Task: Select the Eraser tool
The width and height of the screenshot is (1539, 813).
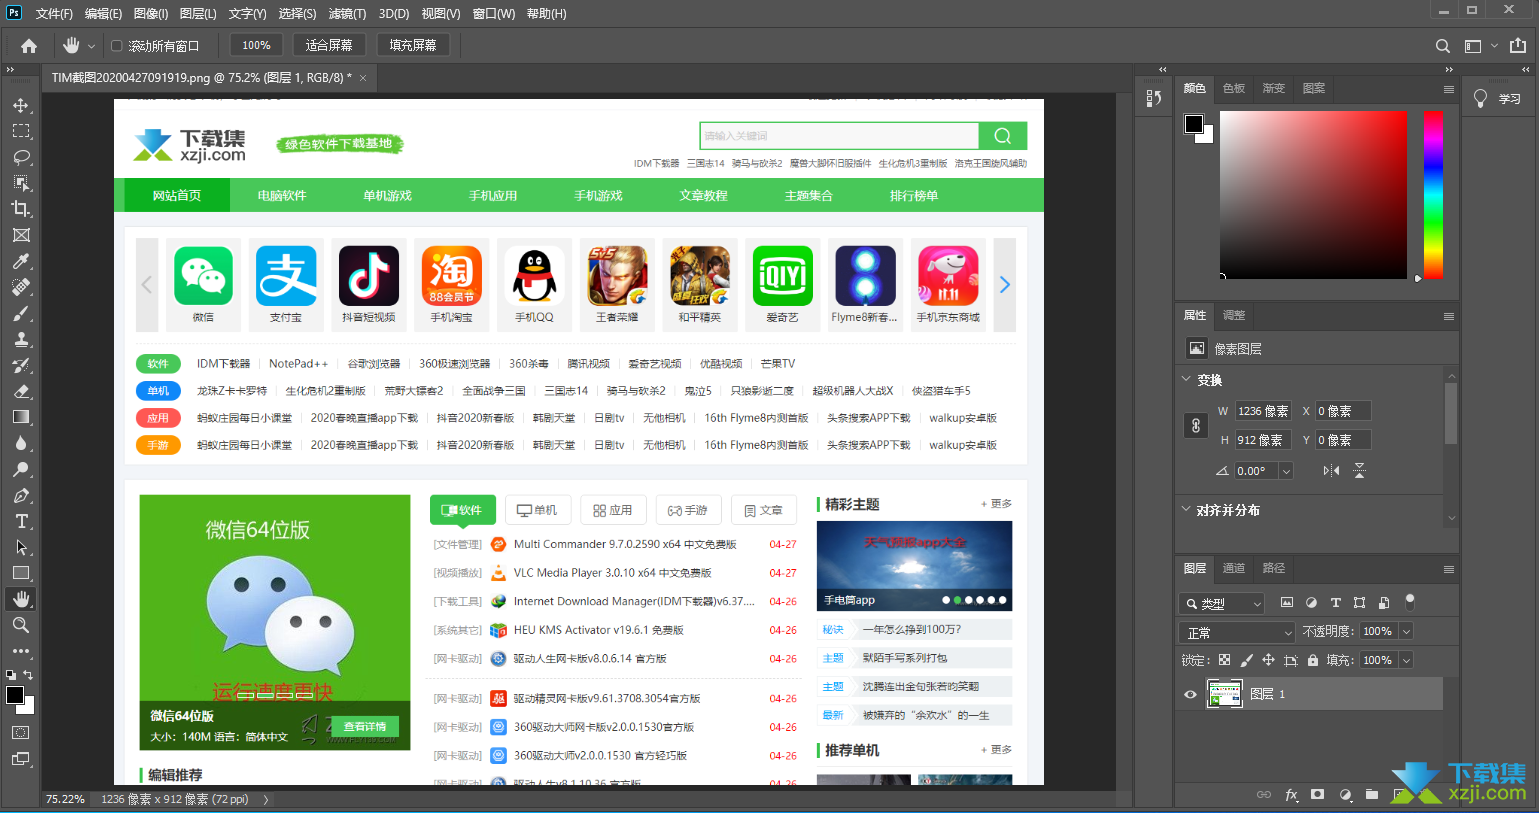Action: point(21,391)
